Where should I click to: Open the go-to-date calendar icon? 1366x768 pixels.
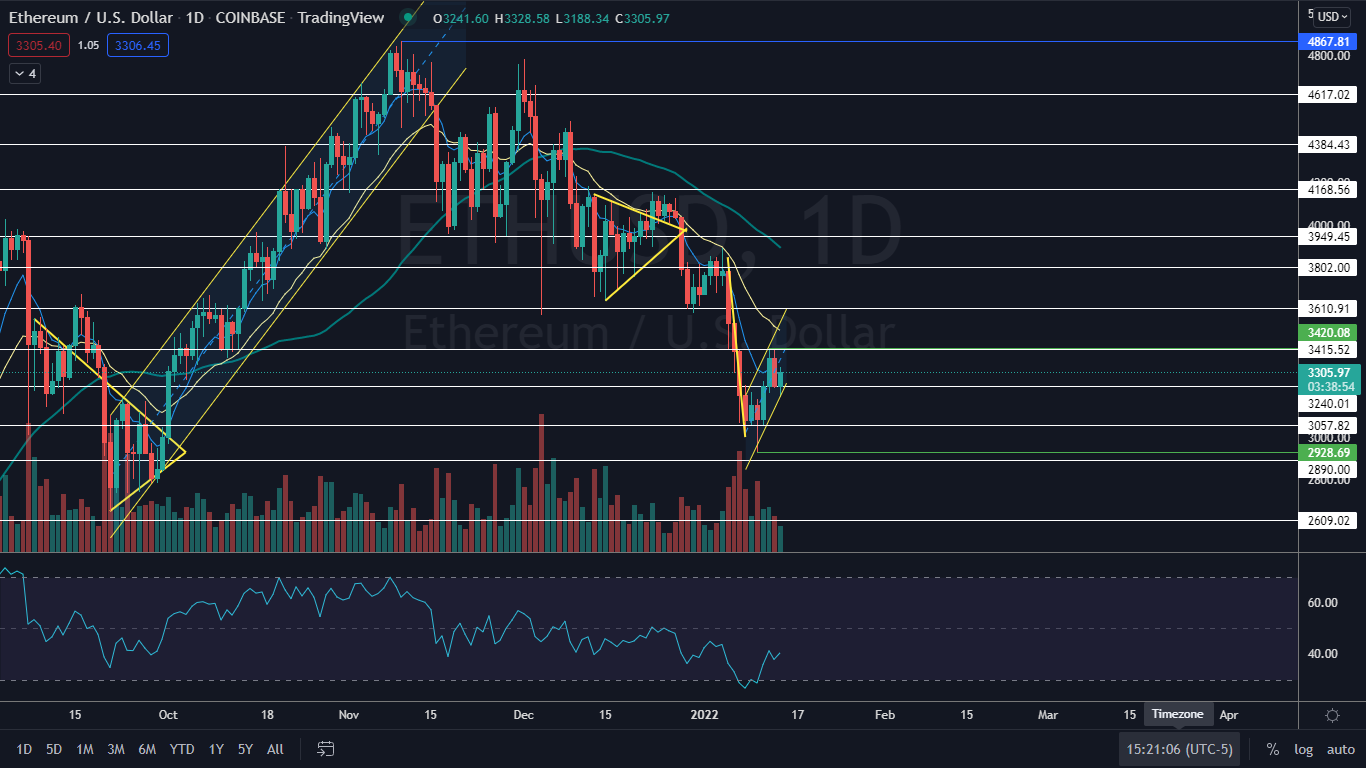[x=325, y=748]
